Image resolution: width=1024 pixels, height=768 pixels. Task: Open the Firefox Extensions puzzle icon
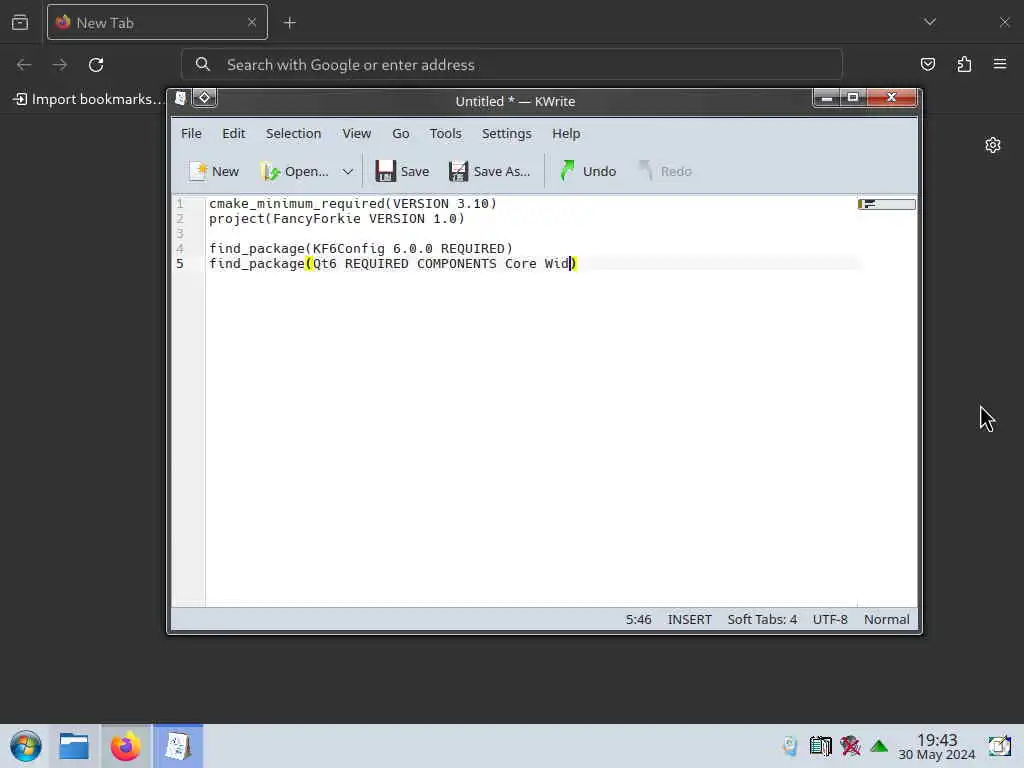coord(964,64)
